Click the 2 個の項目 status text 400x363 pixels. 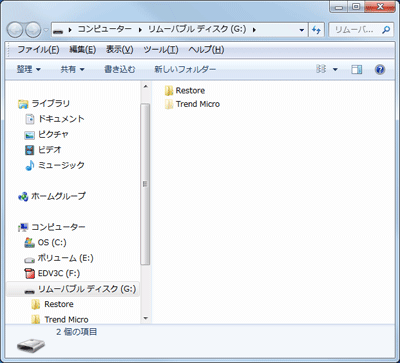76,332
